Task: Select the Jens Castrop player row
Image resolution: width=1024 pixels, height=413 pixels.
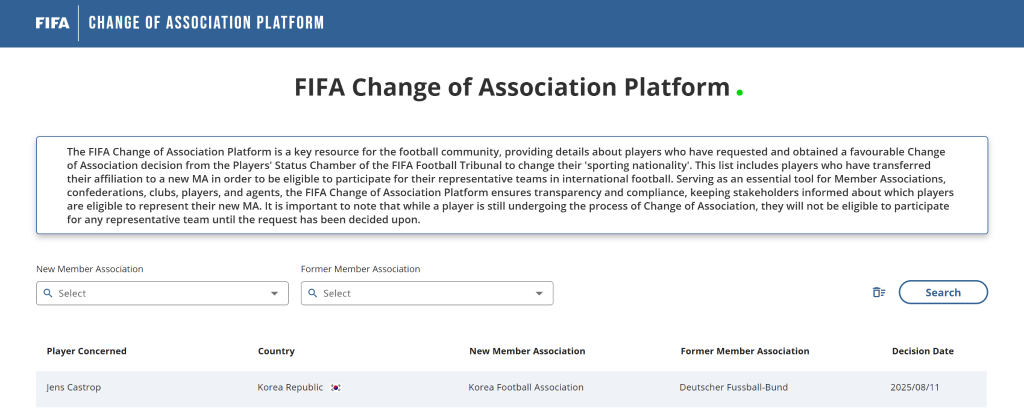Action: click(x=74, y=387)
